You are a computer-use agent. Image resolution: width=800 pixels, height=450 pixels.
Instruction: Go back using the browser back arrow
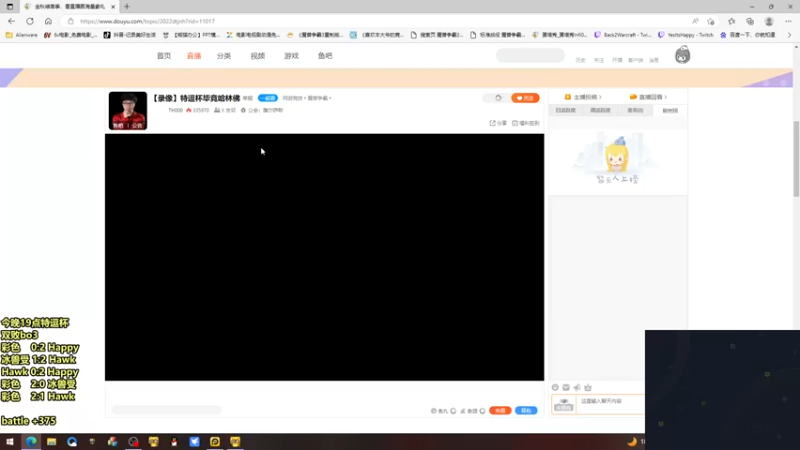point(11,21)
